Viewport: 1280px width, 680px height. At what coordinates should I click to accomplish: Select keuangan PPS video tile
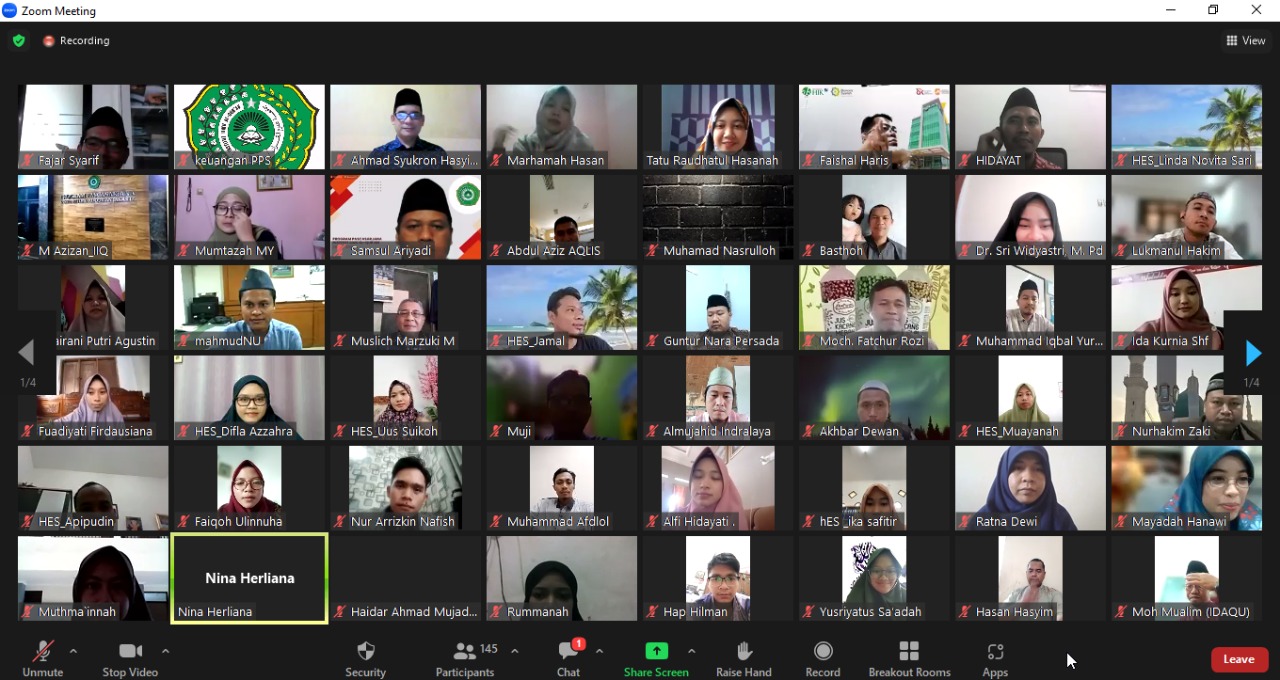(x=250, y=127)
